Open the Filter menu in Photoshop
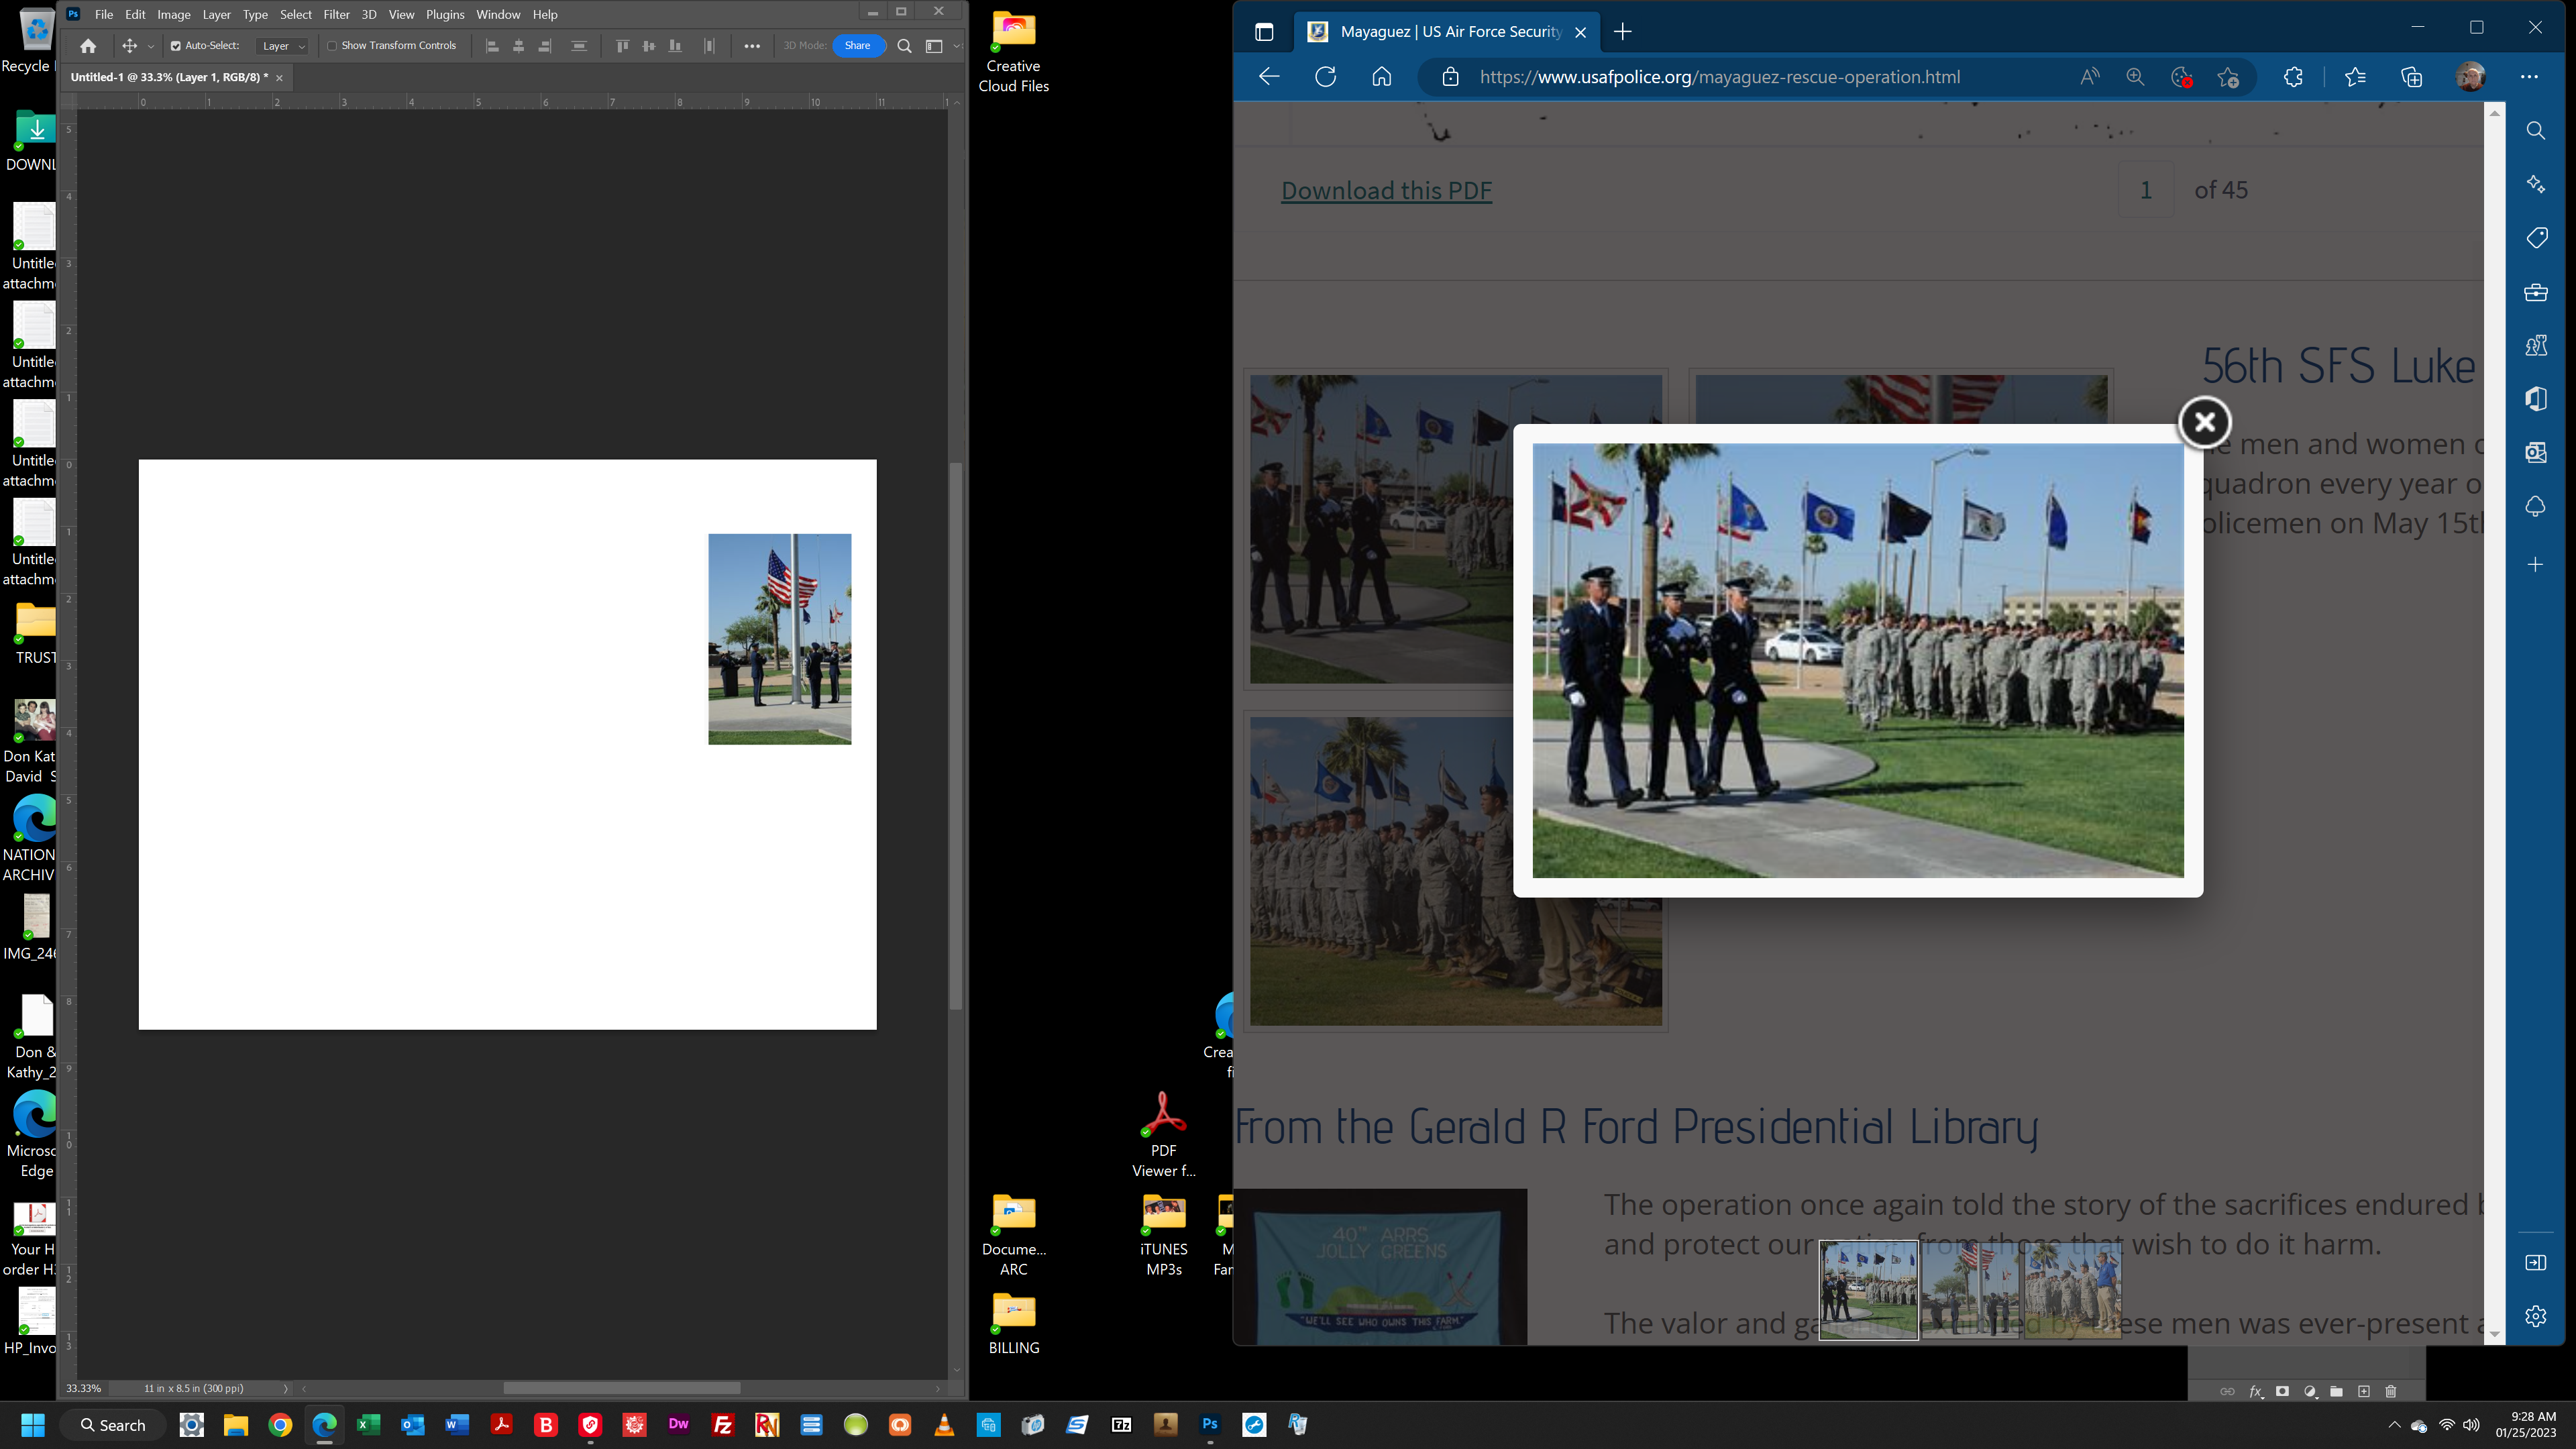 pyautogui.click(x=336, y=14)
